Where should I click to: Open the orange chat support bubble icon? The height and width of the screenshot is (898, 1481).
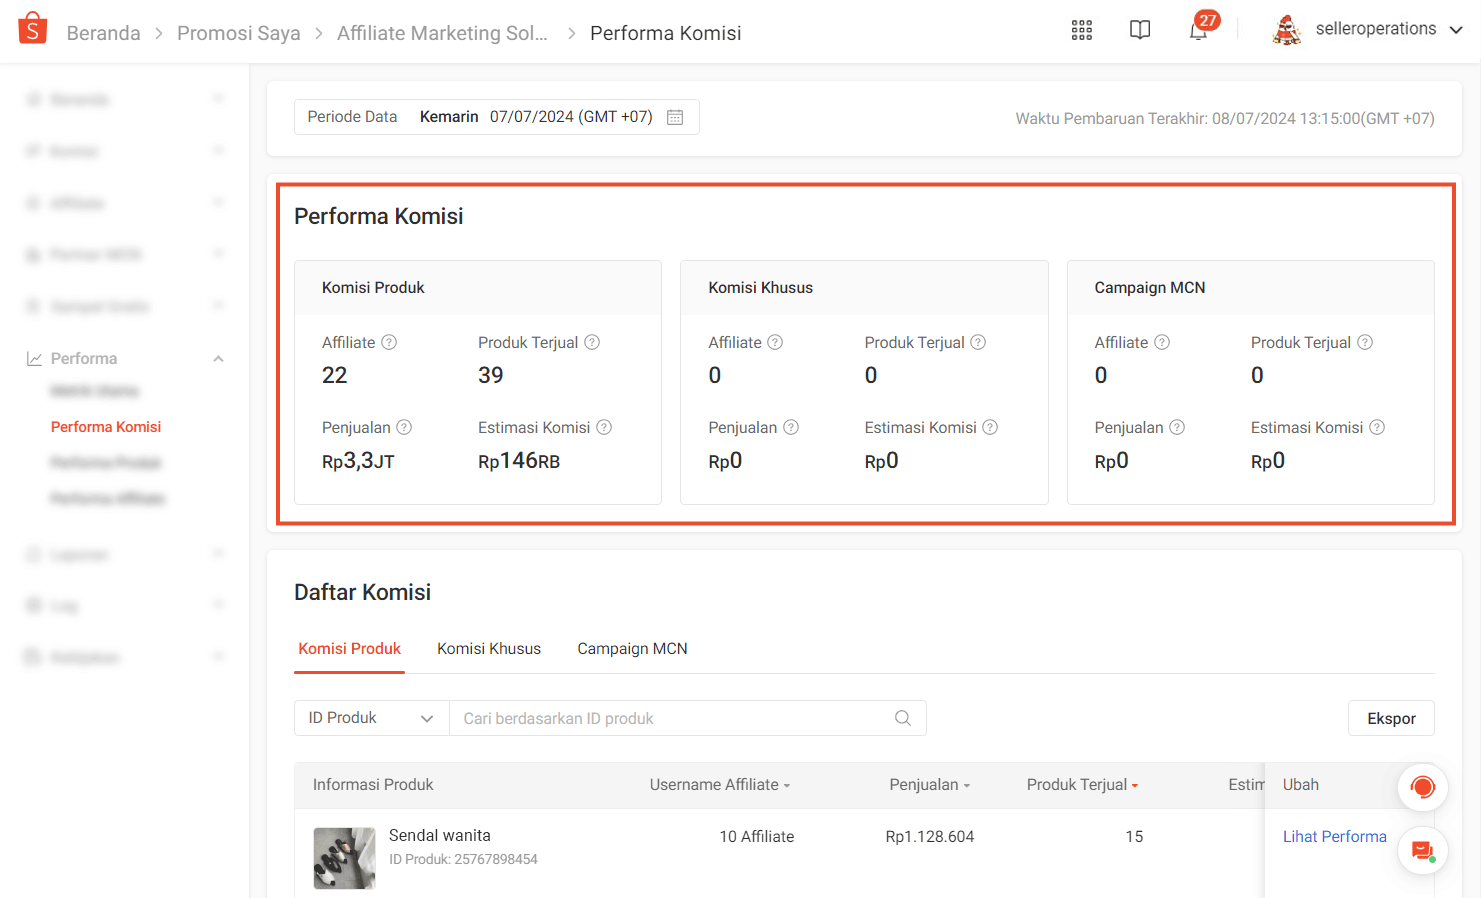click(1423, 787)
